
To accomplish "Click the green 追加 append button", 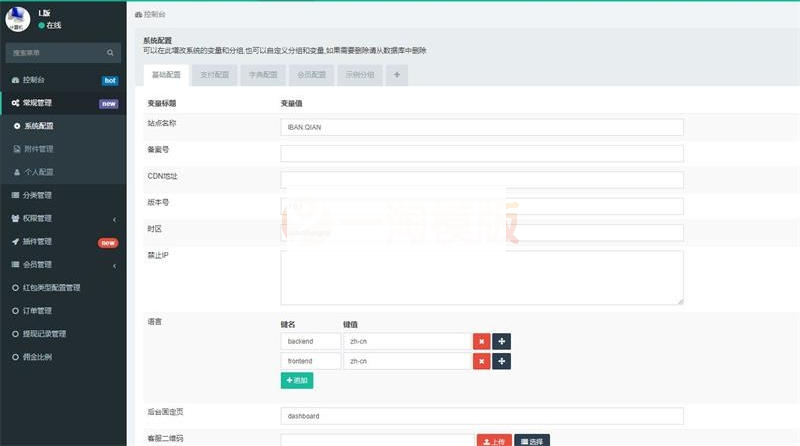I will point(297,381).
